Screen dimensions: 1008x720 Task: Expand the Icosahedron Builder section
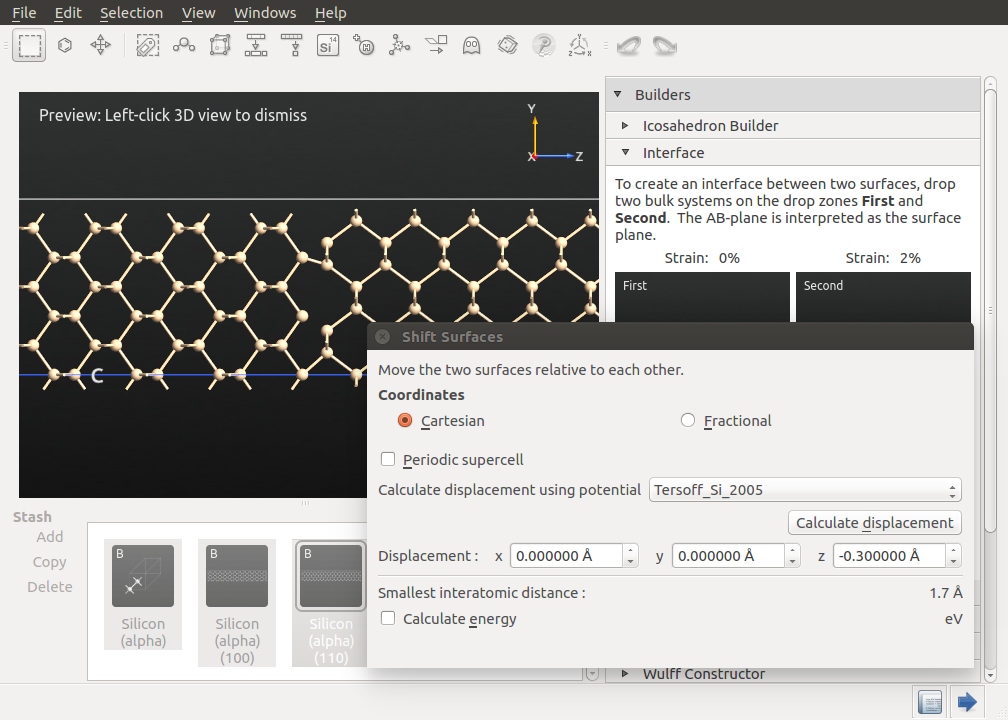point(625,125)
